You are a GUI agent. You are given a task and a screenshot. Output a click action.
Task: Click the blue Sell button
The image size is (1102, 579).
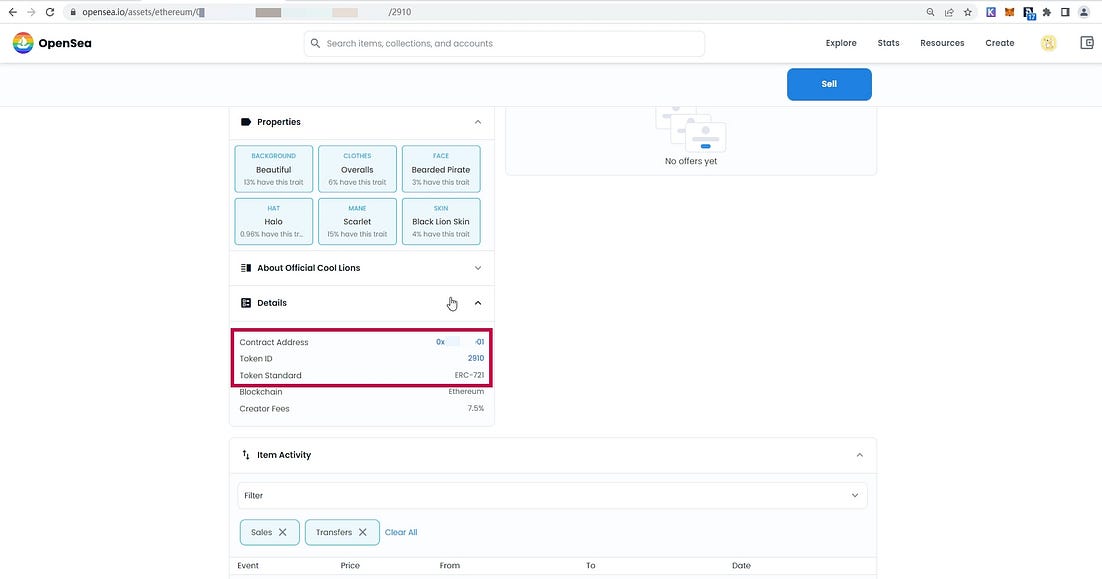click(829, 84)
